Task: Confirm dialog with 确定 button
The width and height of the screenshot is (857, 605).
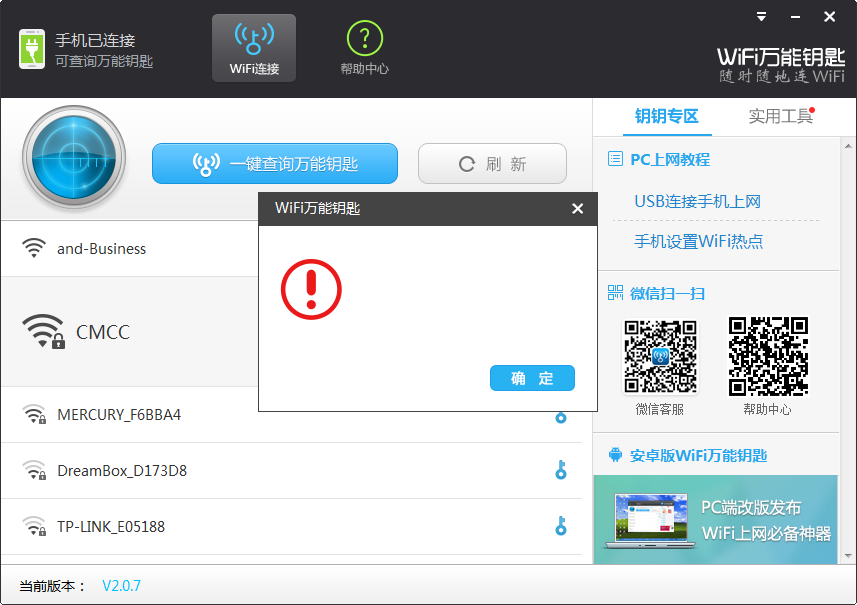Action: click(x=532, y=378)
